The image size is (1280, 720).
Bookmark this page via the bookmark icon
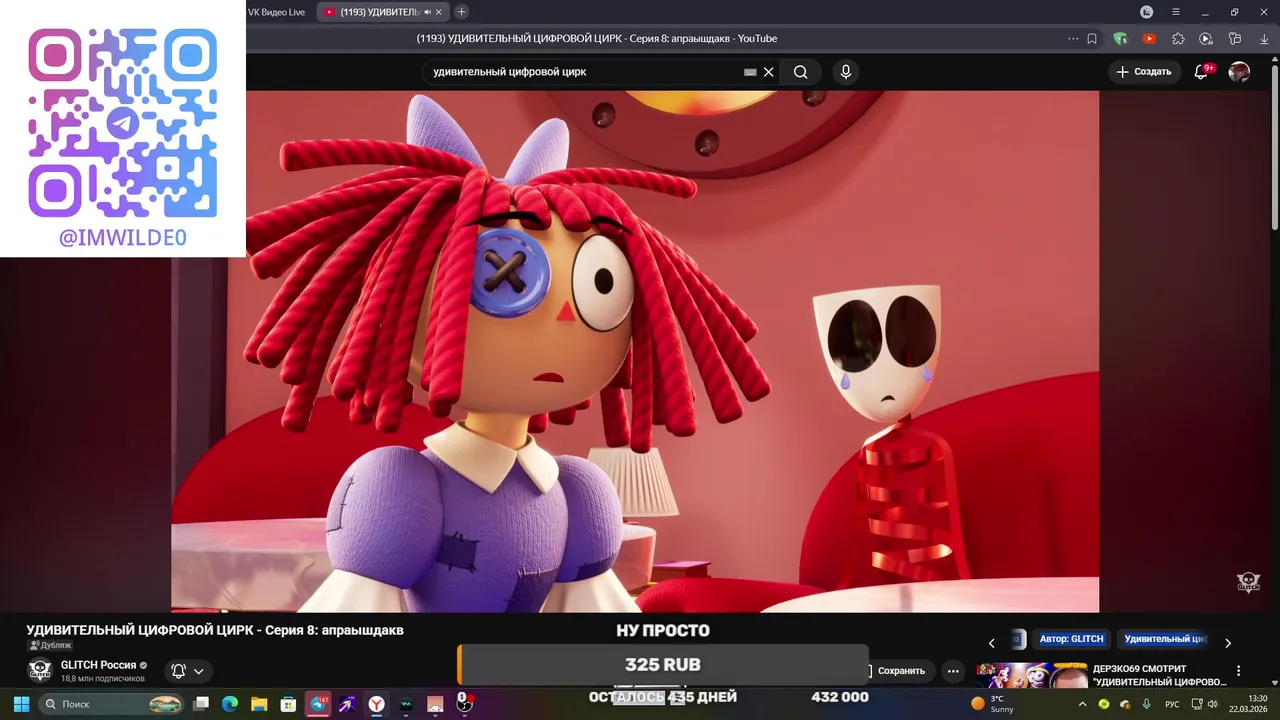pos(1092,39)
